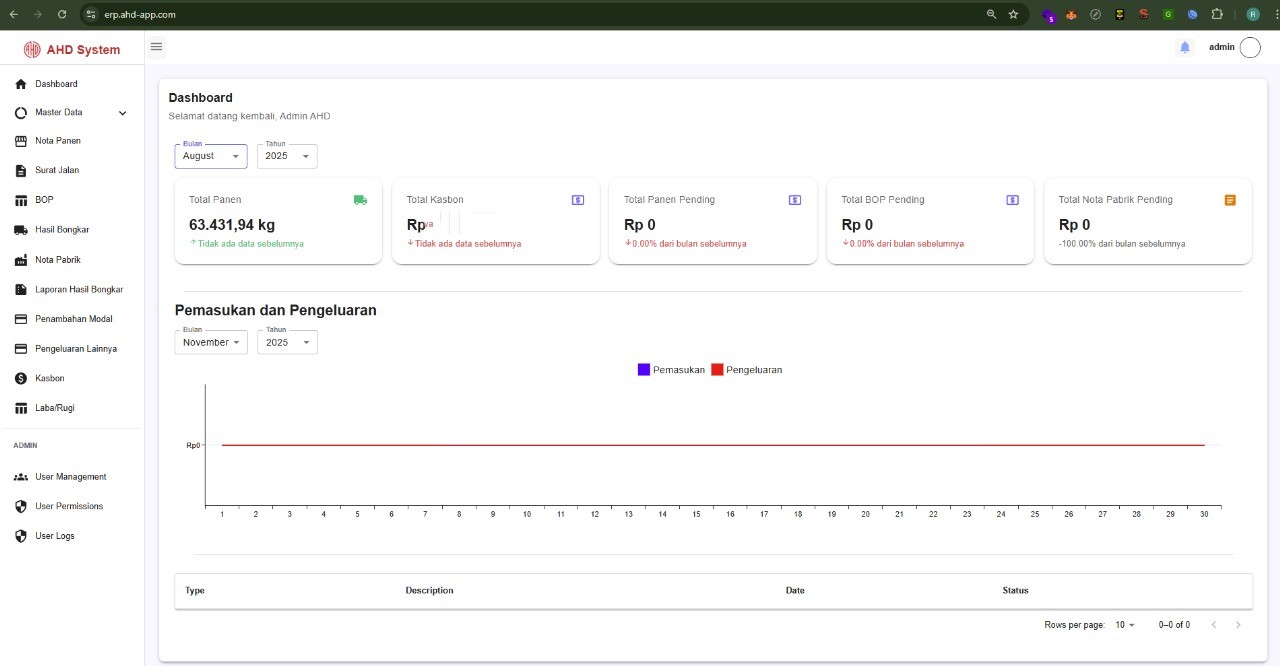
Task: Open the November month dropdown for chart
Action: coord(211,343)
